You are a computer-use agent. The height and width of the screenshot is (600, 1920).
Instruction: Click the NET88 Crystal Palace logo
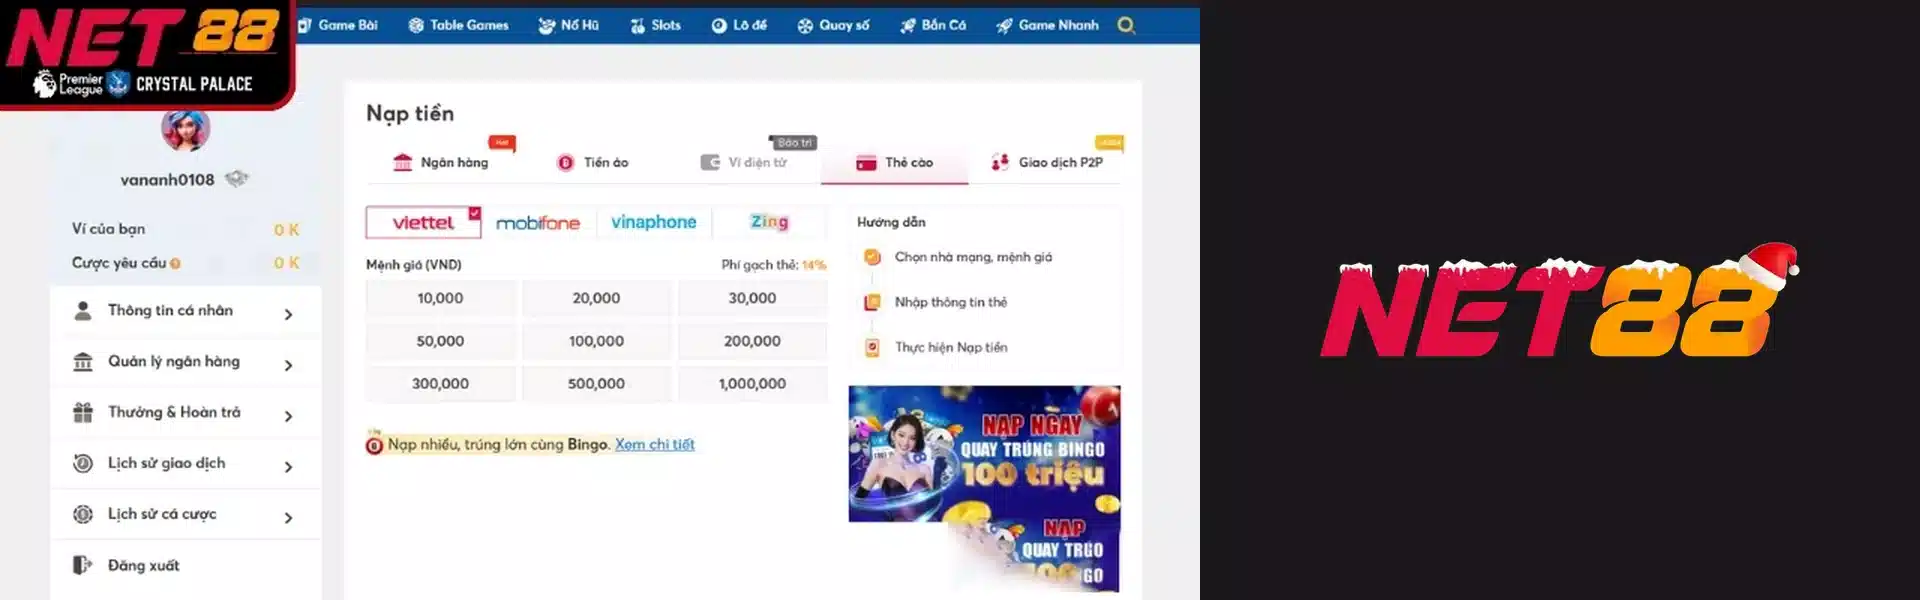coord(145,52)
